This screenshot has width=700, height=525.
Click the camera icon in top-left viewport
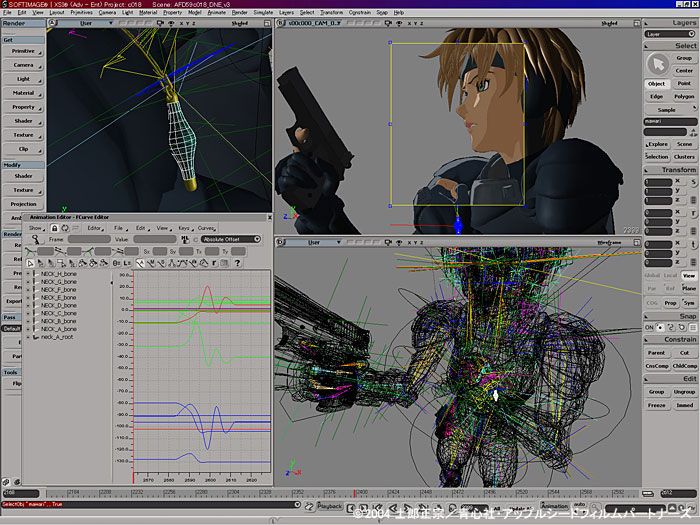point(160,23)
